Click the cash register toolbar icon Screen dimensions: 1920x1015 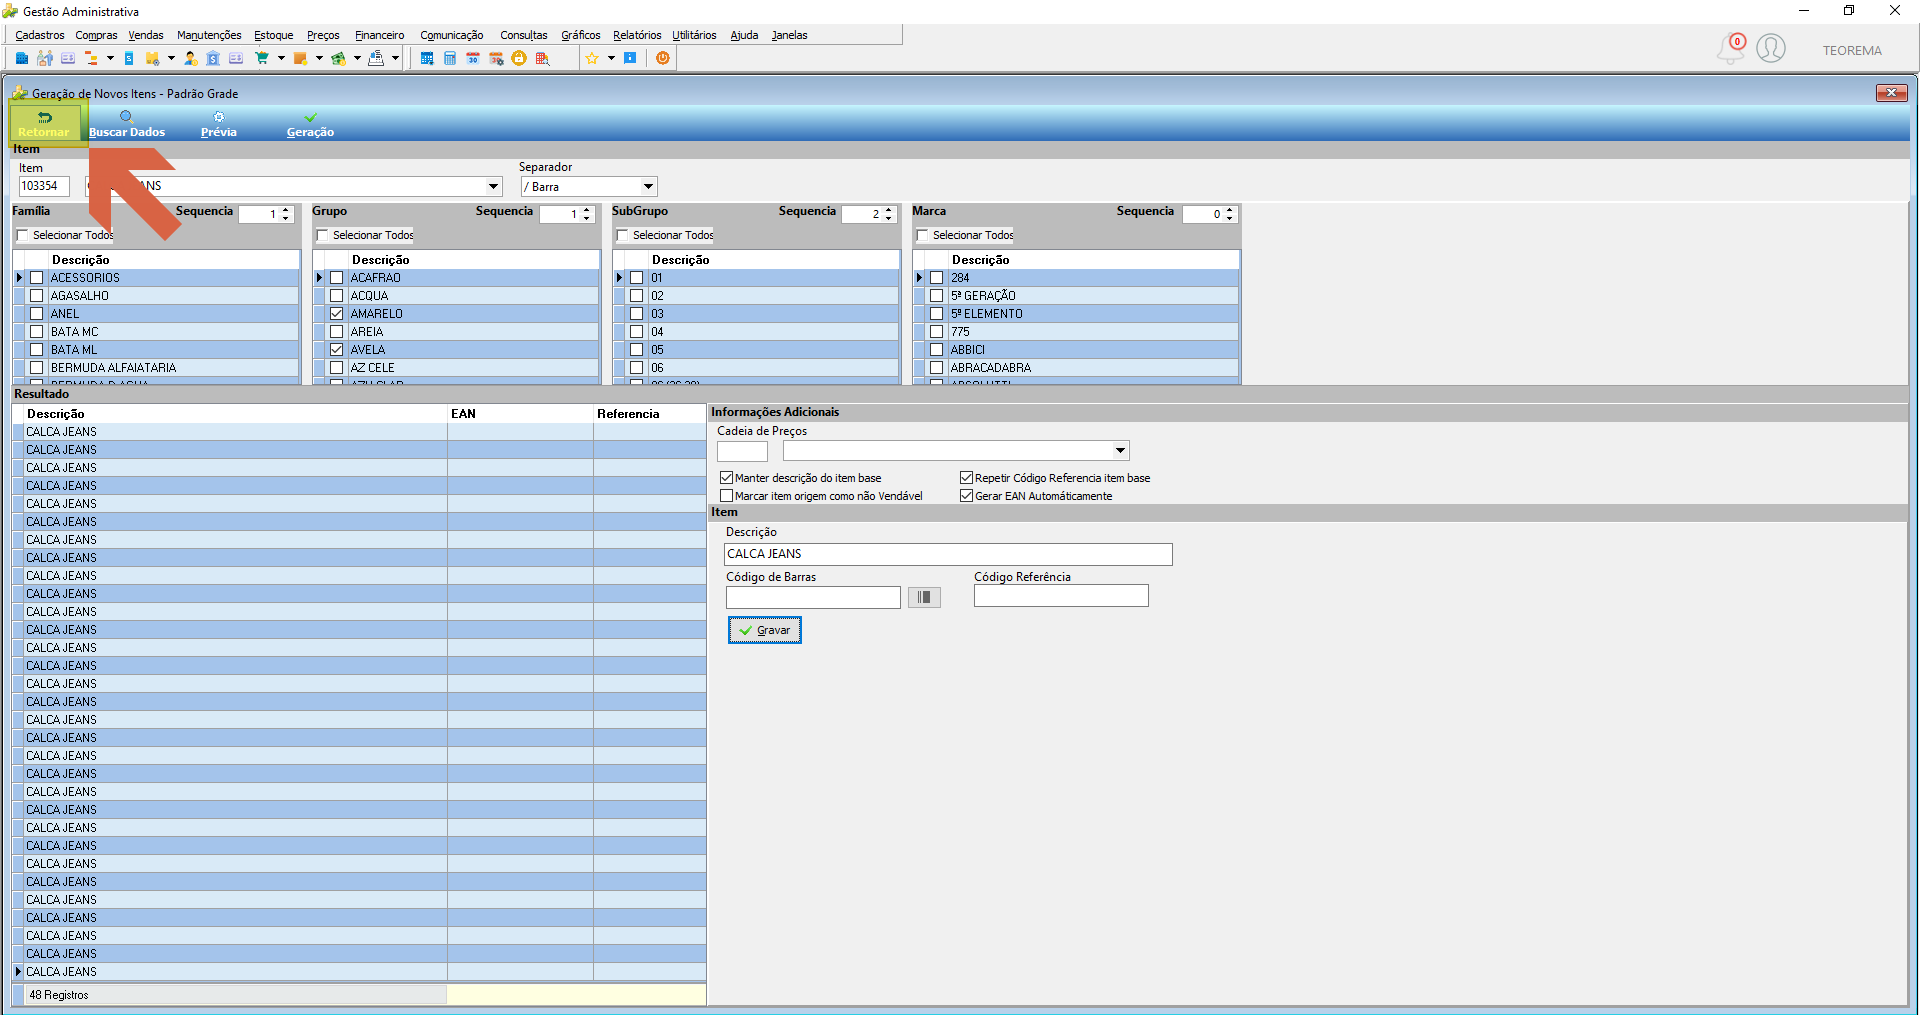coord(376,58)
